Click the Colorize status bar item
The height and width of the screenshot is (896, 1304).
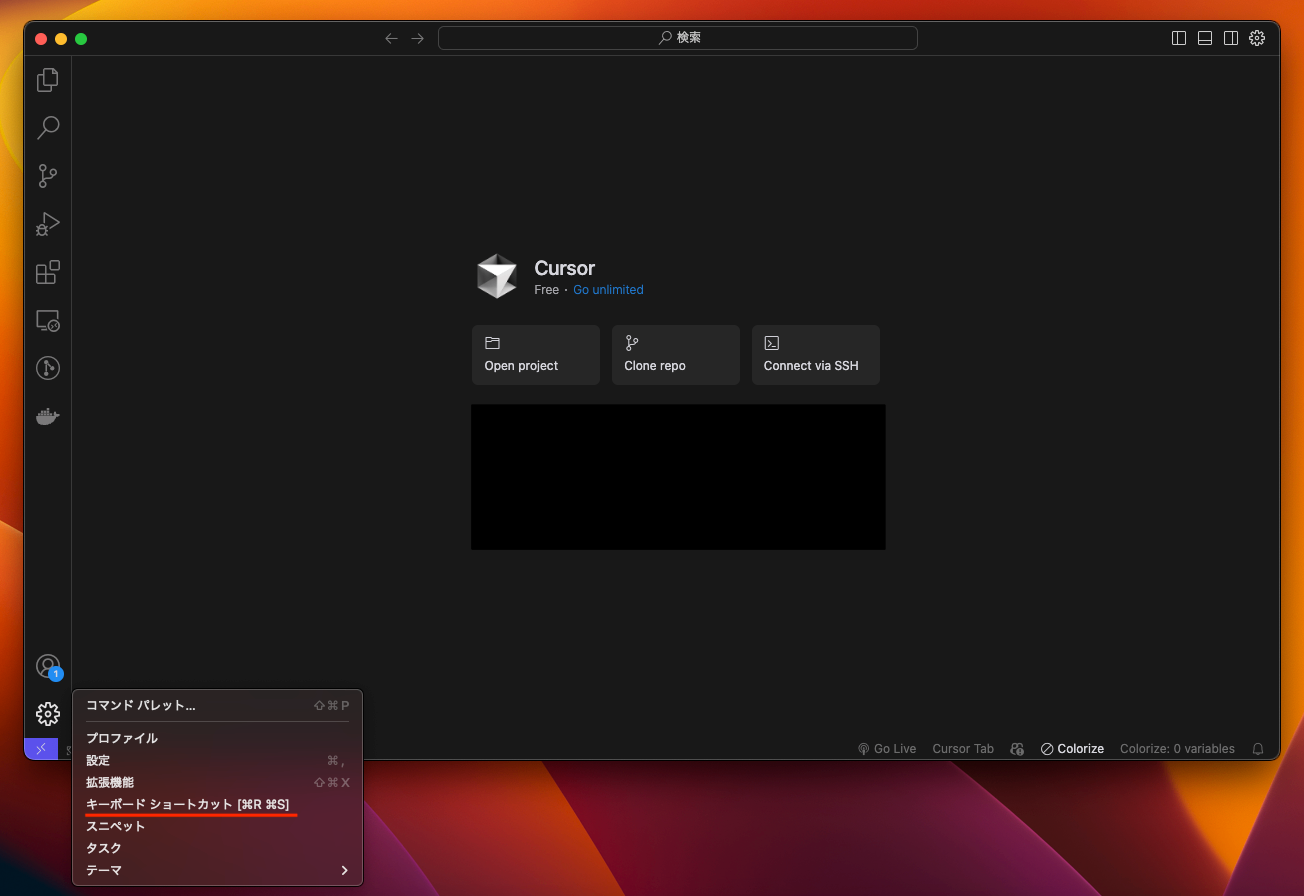click(x=1072, y=748)
